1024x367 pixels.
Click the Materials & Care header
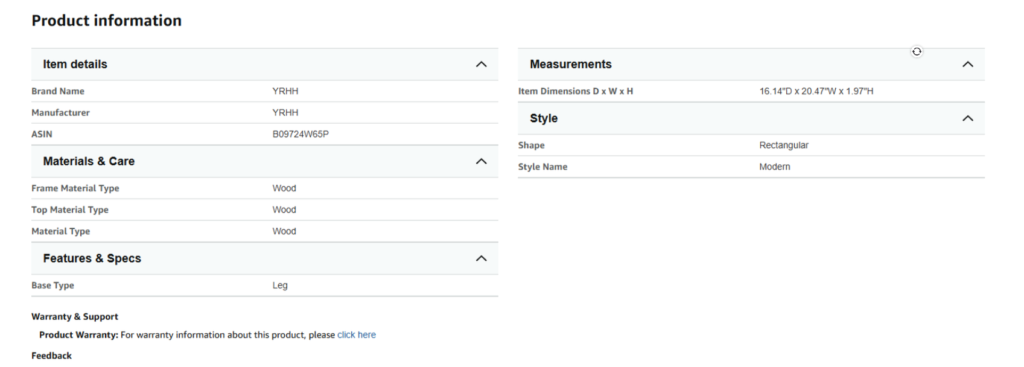coord(264,161)
